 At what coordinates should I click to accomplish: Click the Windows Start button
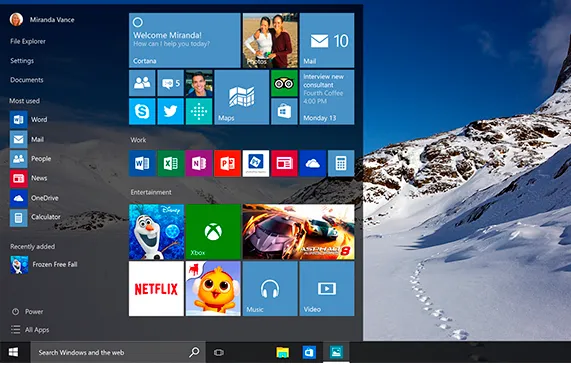[x=13, y=352]
